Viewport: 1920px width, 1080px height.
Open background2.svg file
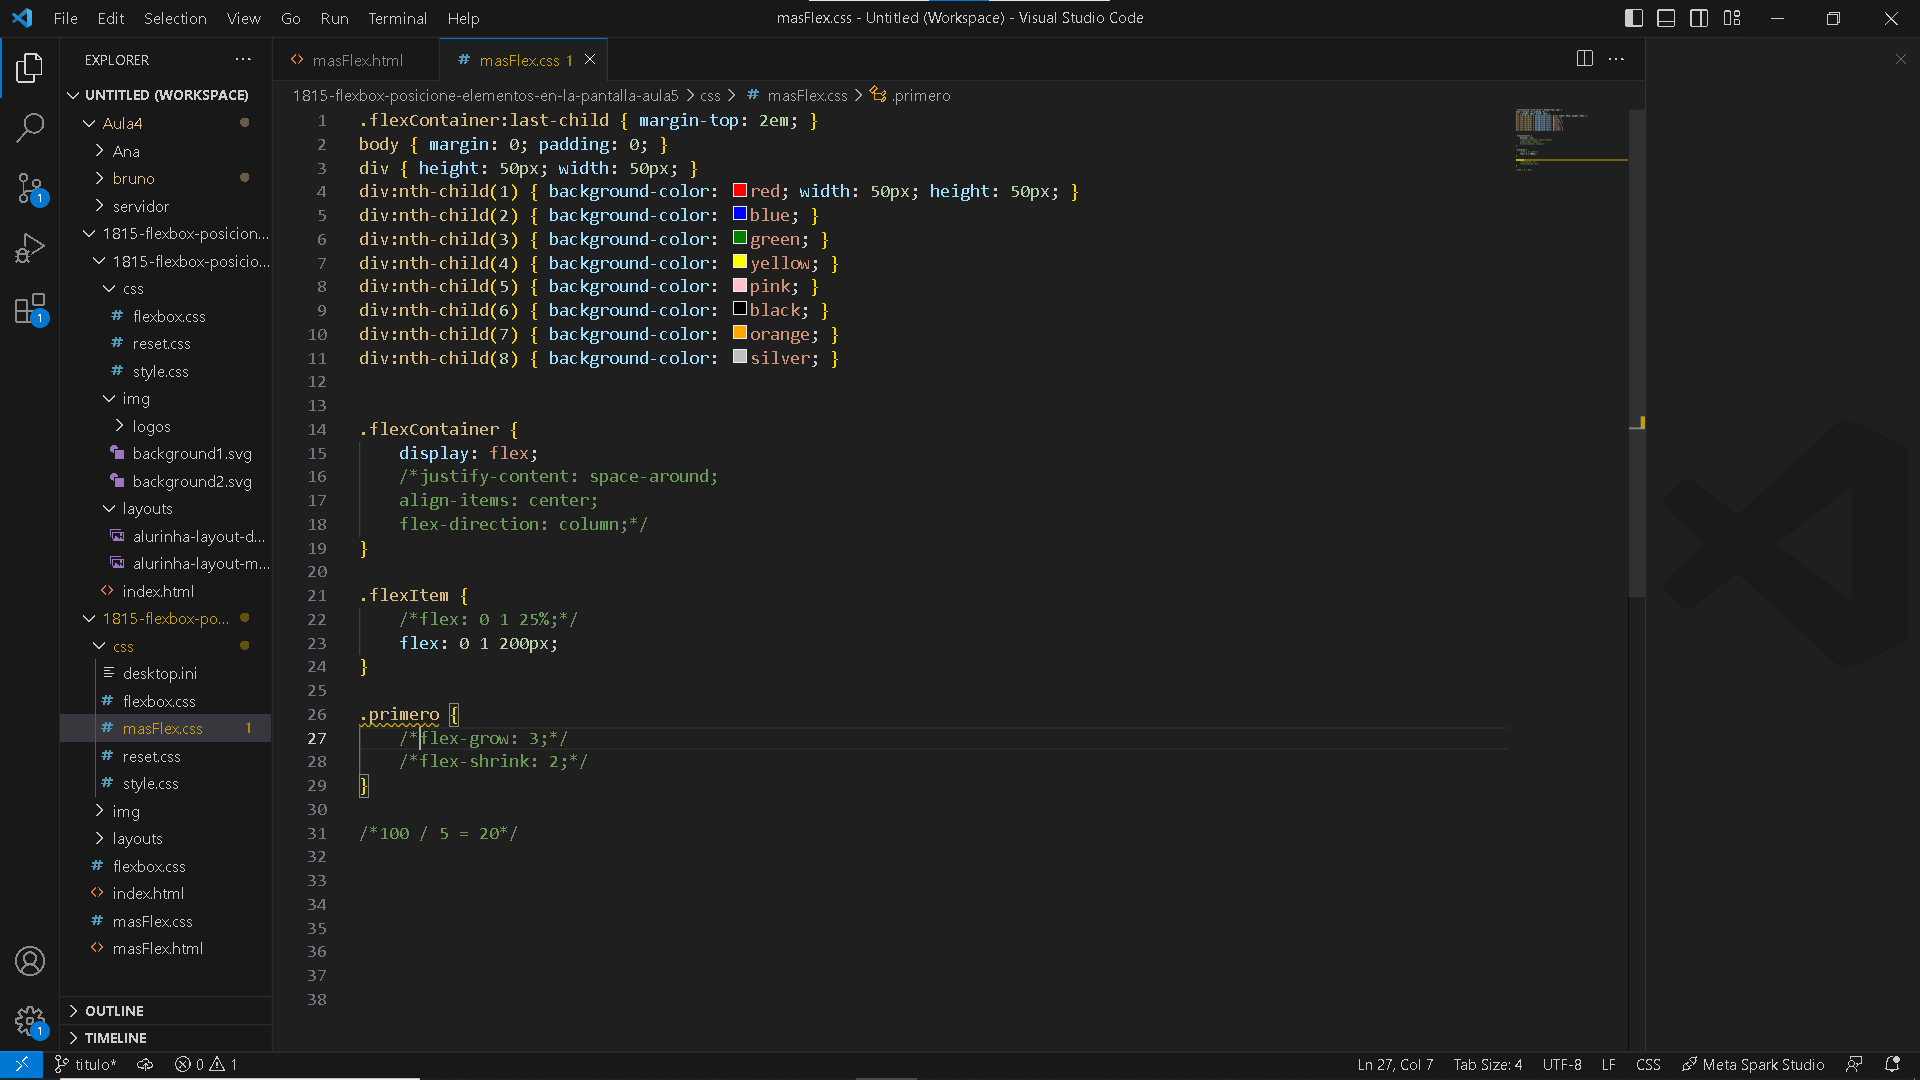coord(165,481)
